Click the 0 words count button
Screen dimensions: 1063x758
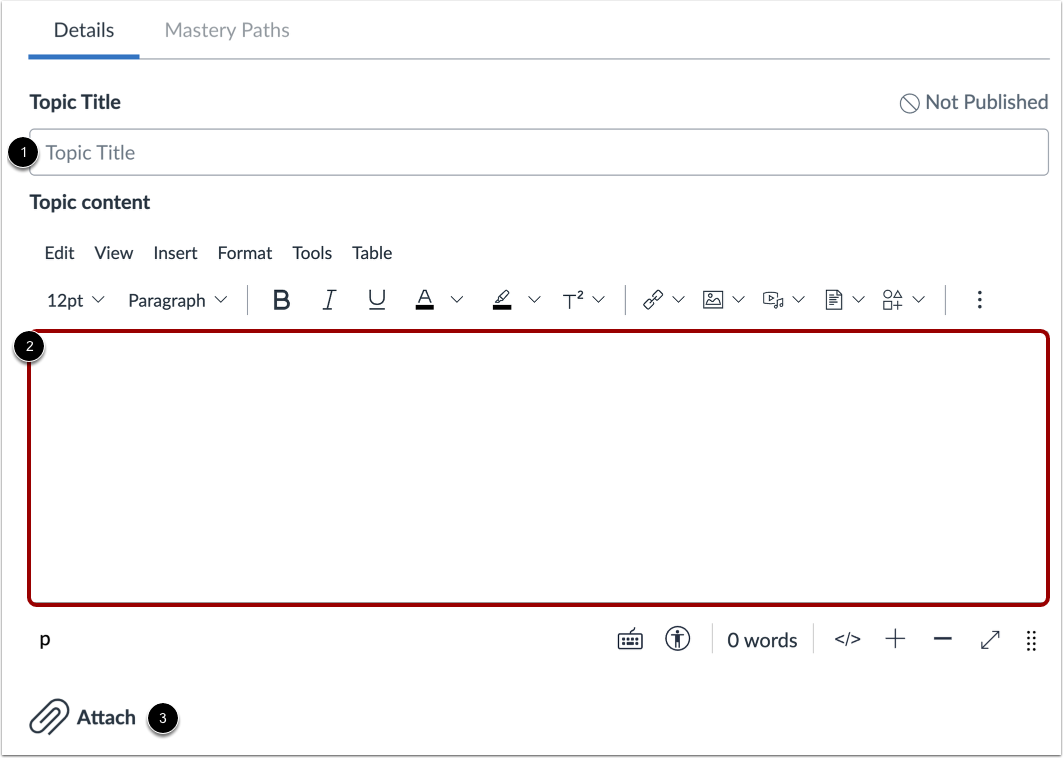coord(762,640)
